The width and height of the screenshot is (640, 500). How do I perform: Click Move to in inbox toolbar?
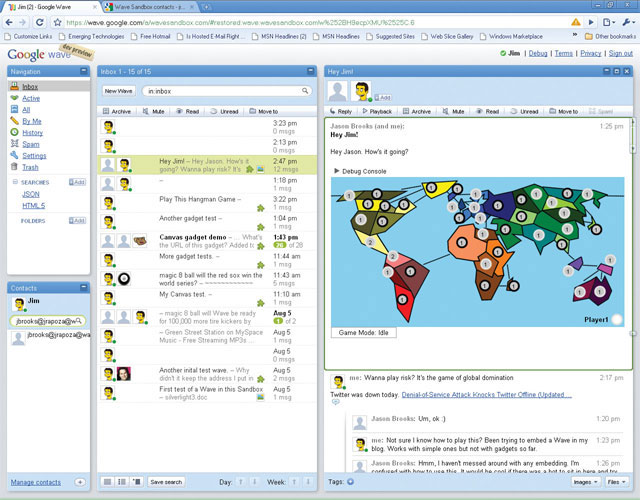tap(264, 111)
